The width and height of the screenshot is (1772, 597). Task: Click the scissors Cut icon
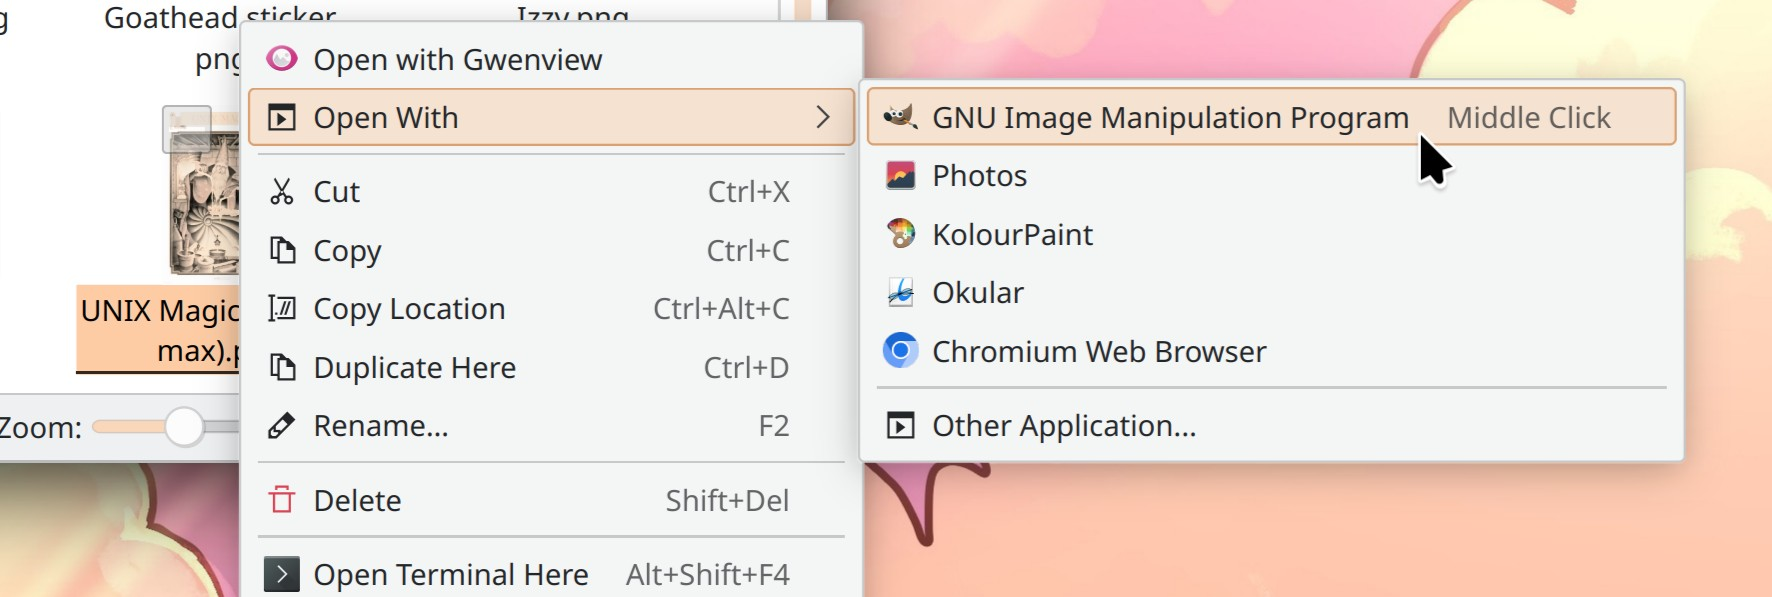pos(282,192)
